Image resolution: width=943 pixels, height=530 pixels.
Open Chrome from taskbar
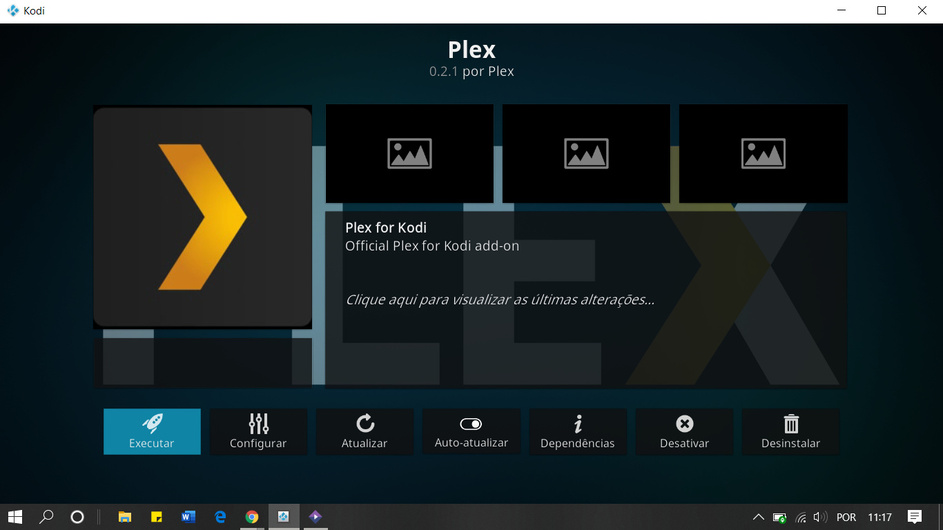click(x=252, y=517)
